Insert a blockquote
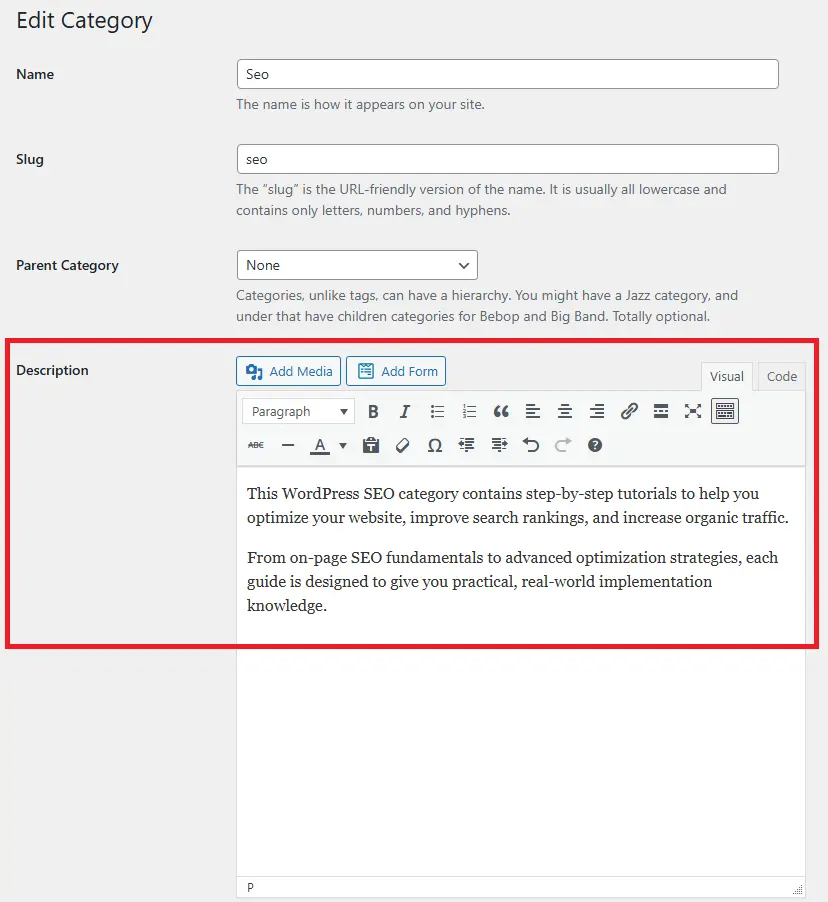828x902 pixels. tap(500, 410)
